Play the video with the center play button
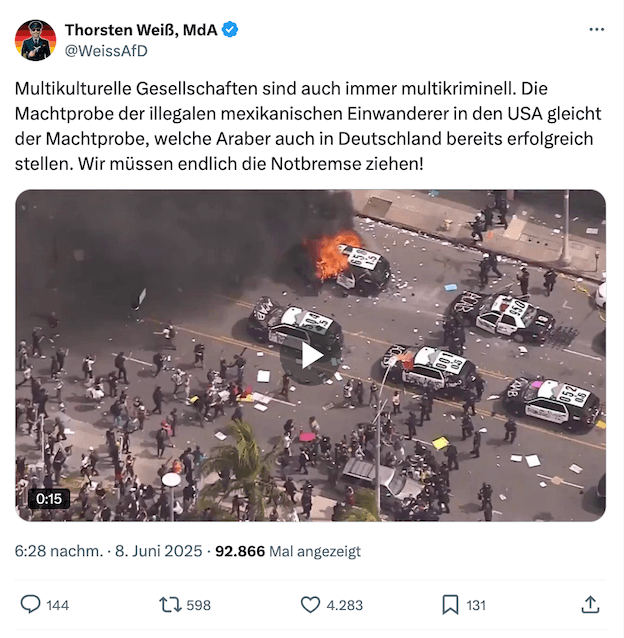This screenshot has height=638, width=624. pyautogui.click(x=311, y=356)
